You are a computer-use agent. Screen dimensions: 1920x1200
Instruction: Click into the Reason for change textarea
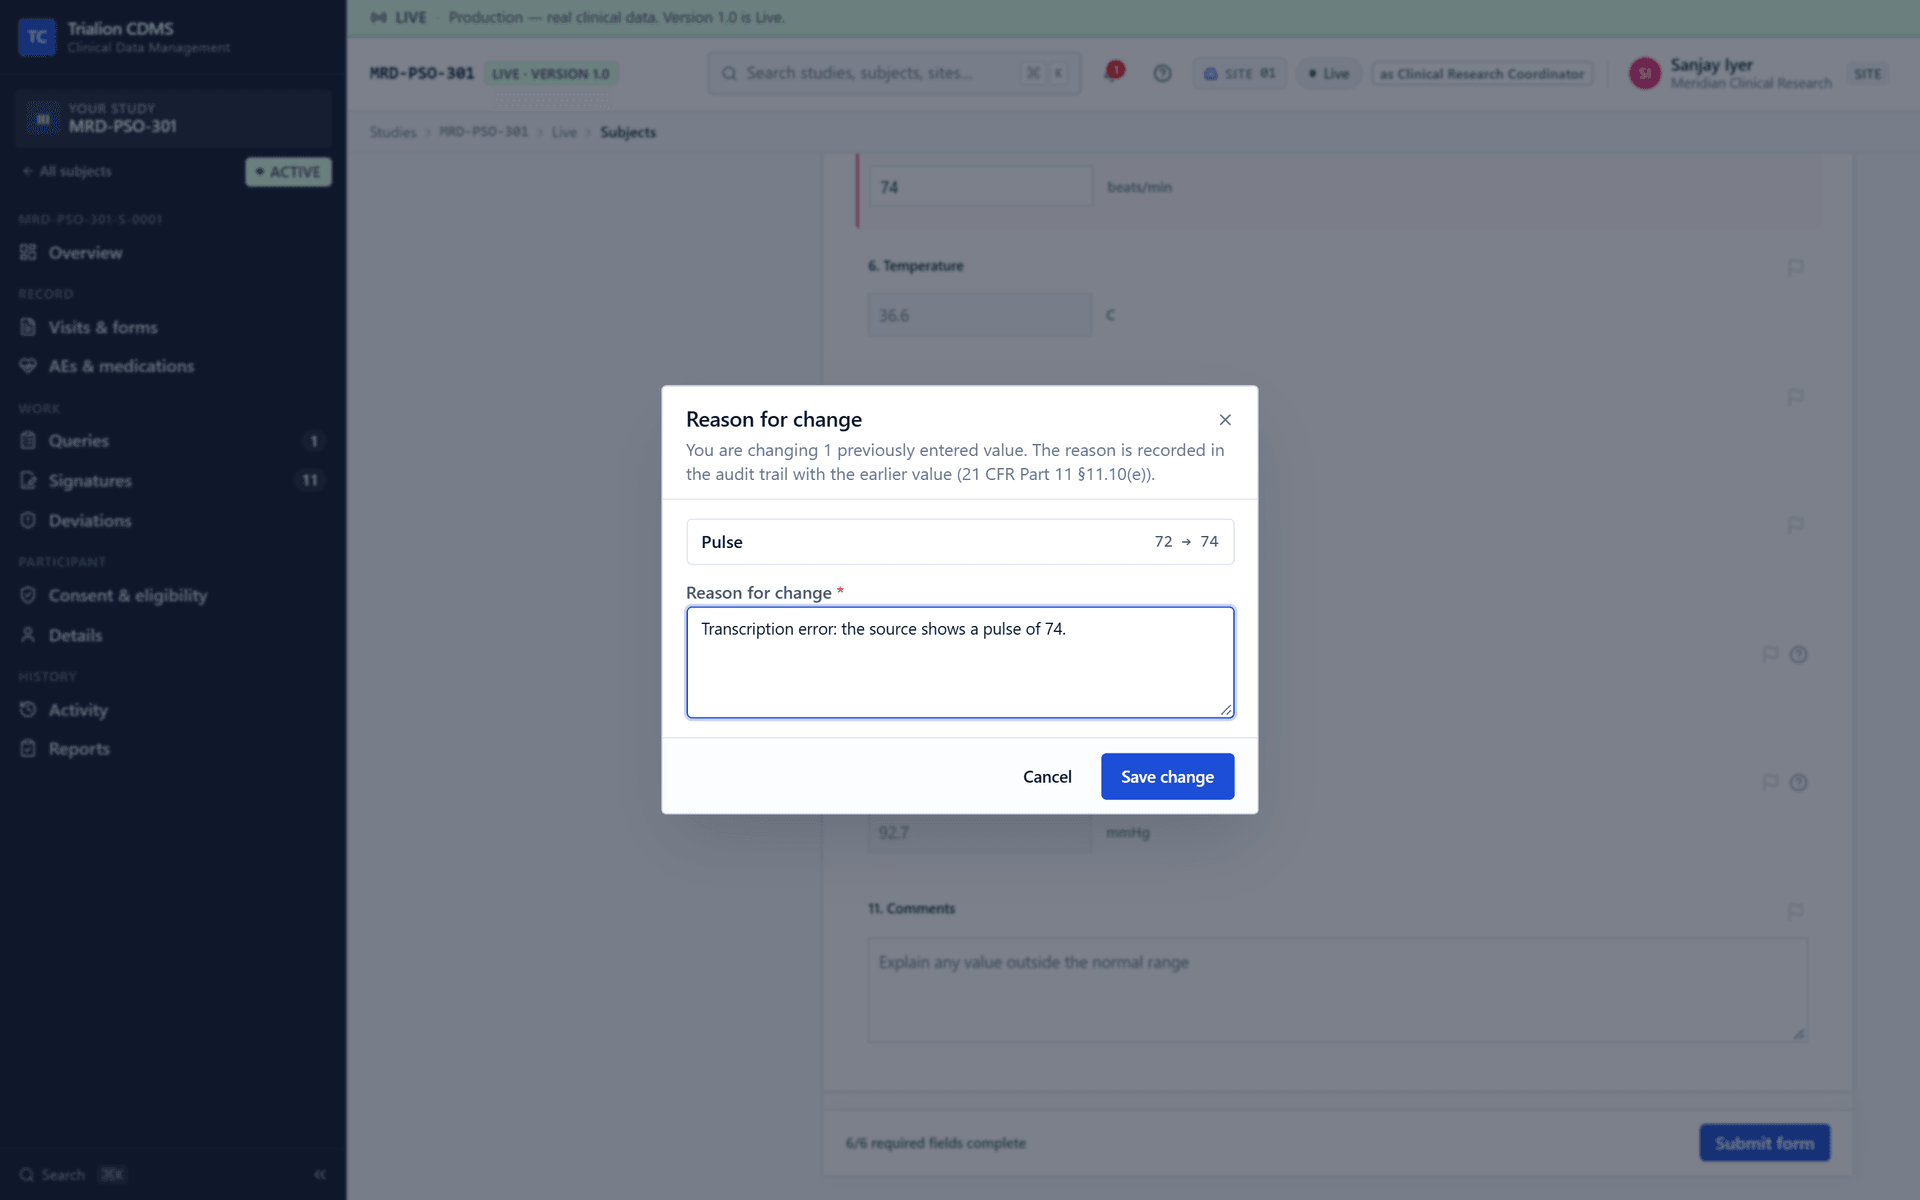(960, 662)
